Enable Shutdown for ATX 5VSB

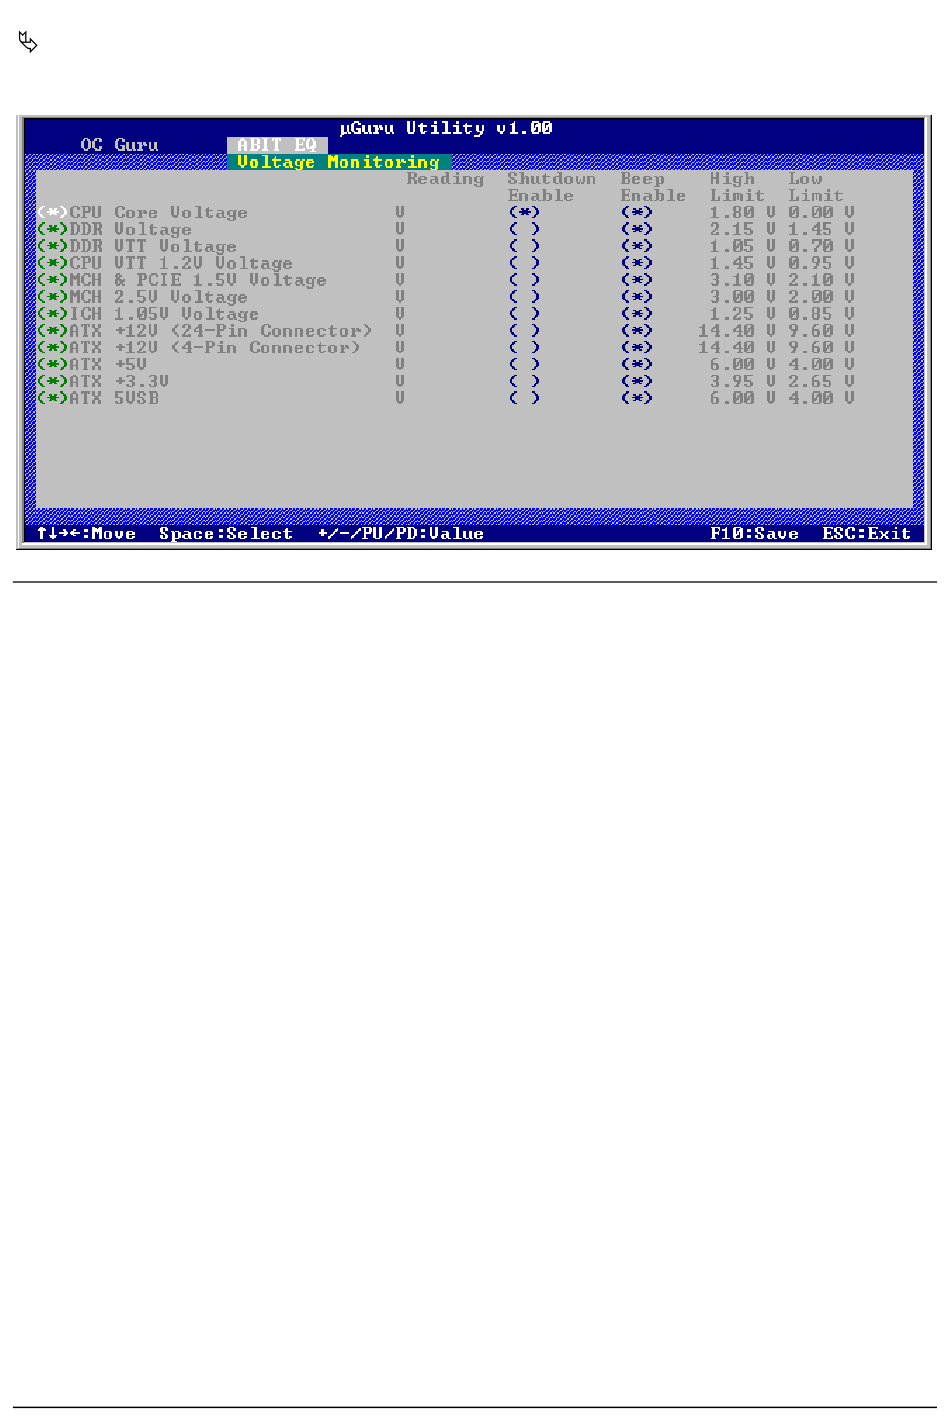pyautogui.click(x=524, y=398)
